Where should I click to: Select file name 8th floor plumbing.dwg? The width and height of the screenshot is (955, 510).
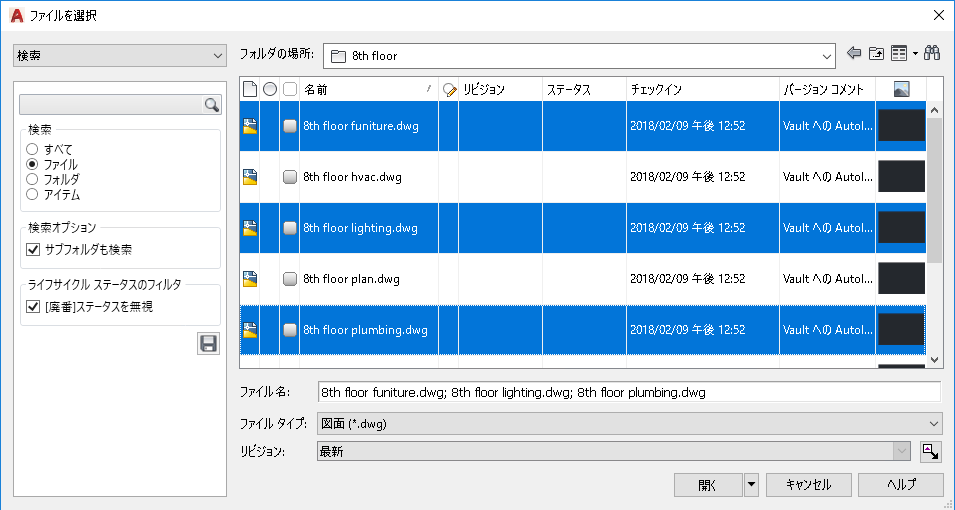tap(365, 330)
